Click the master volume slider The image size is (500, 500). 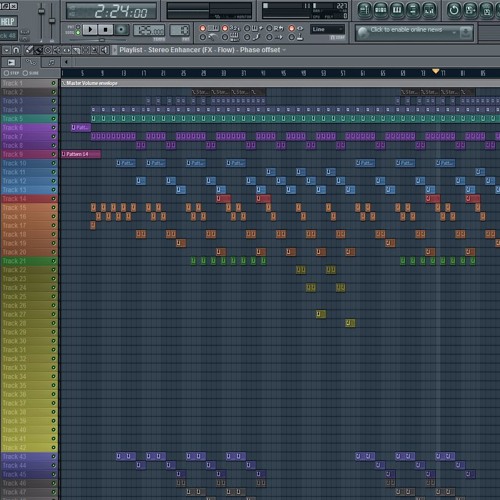(41, 12)
